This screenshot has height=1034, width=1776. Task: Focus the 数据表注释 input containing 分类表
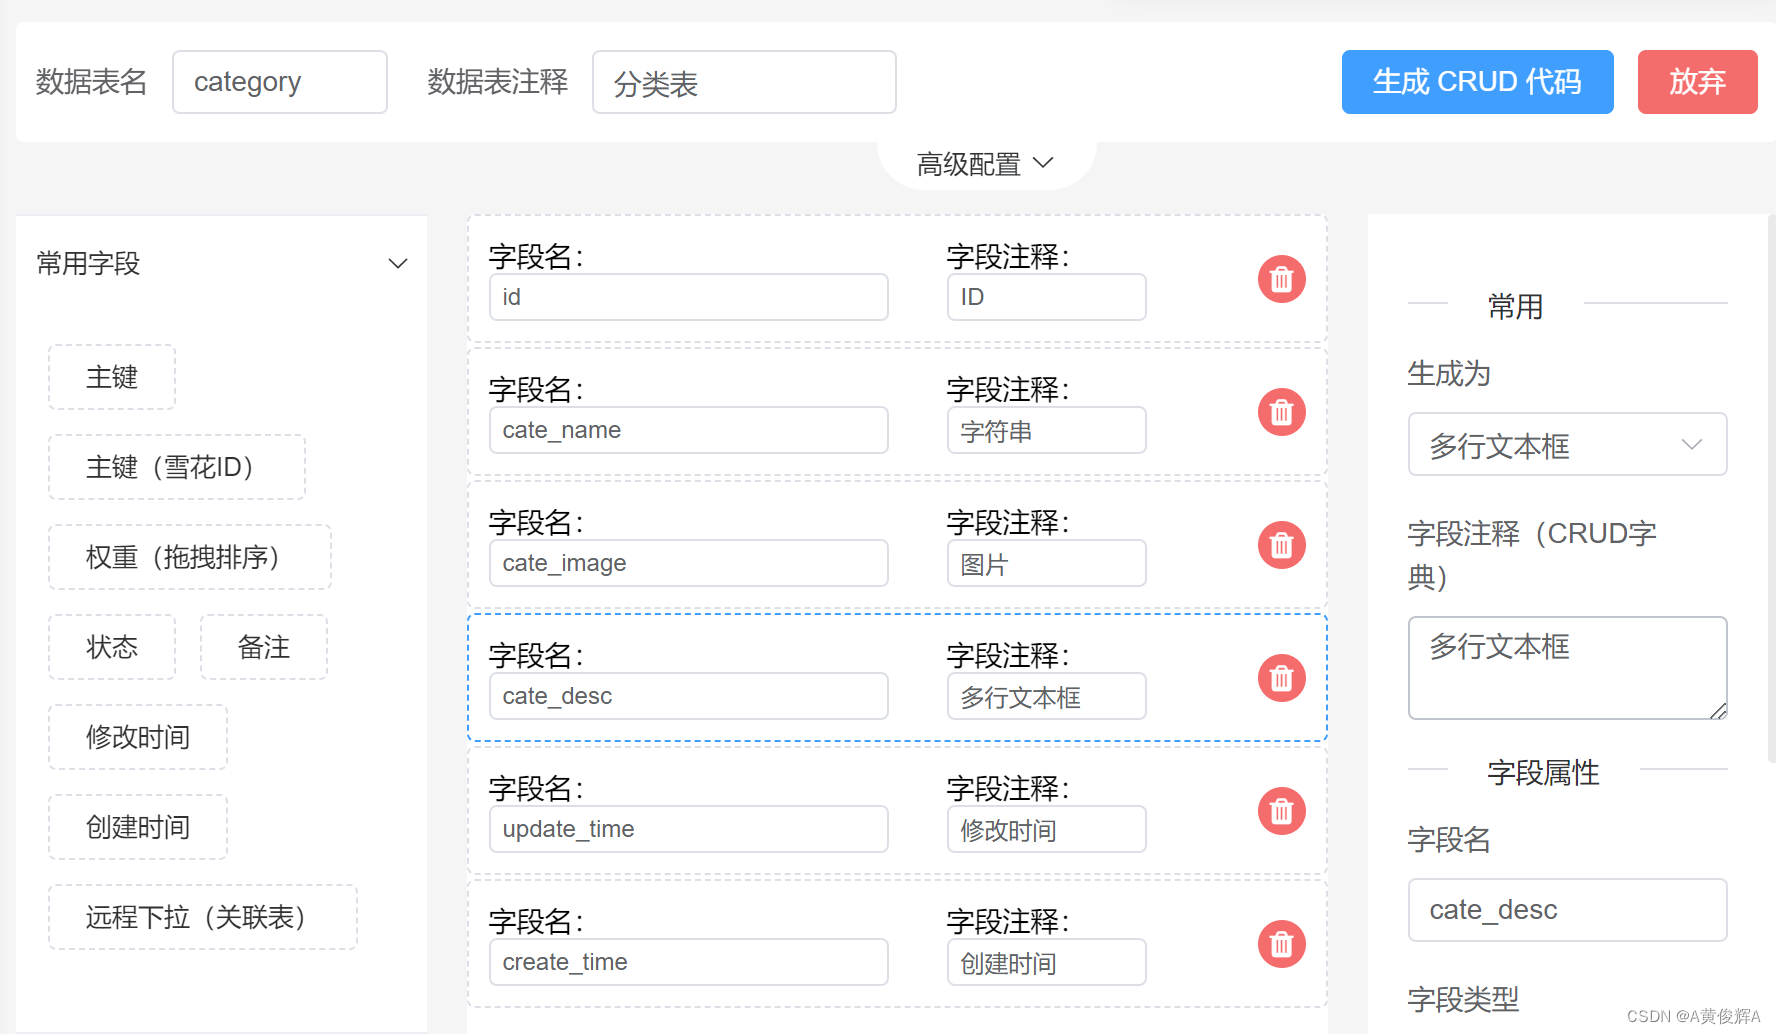coord(744,82)
